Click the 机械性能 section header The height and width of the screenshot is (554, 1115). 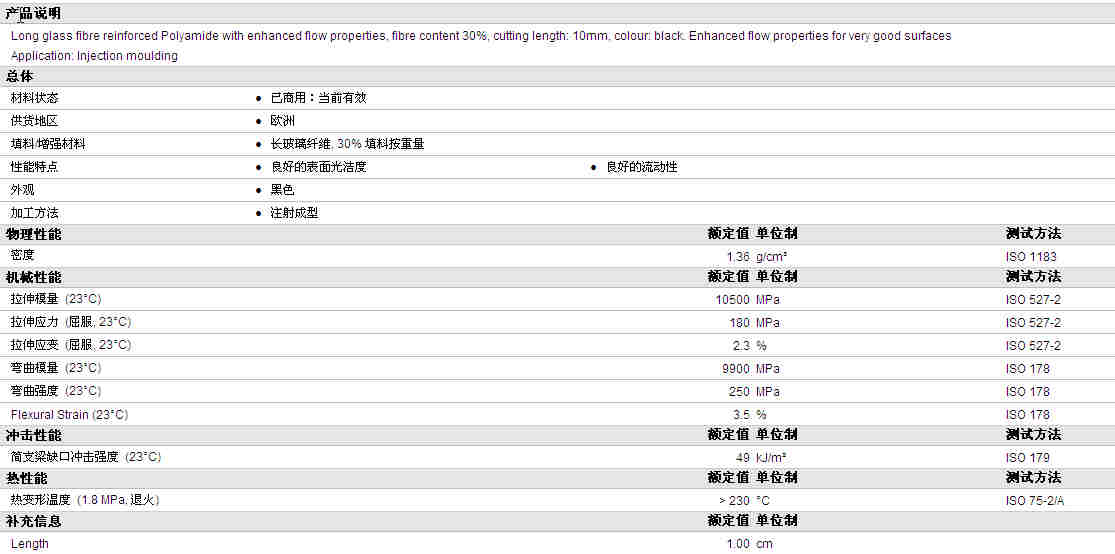[33, 277]
